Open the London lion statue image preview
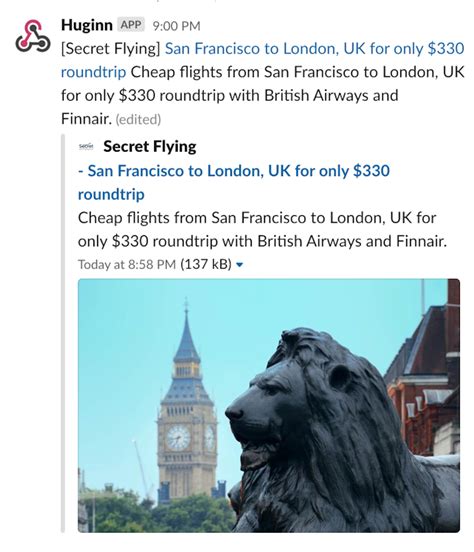Screen dimensions: 474x552 (x=269, y=406)
